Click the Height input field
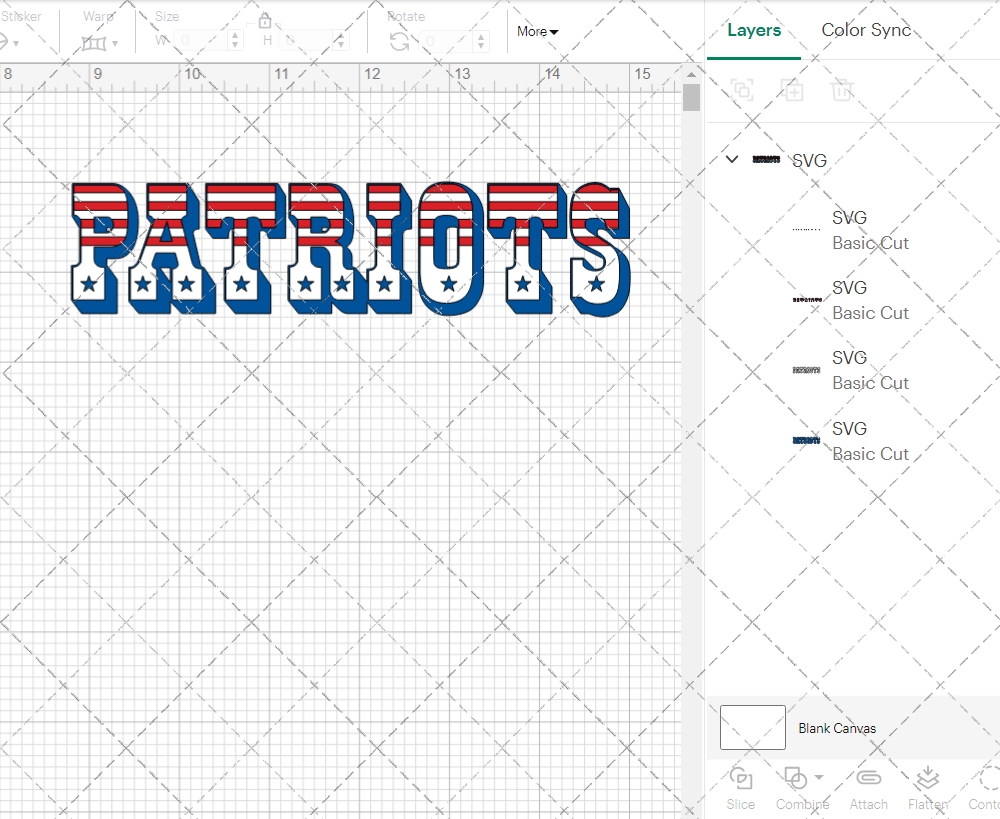The height and width of the screenshot is (819, 1000). point(305,41)
